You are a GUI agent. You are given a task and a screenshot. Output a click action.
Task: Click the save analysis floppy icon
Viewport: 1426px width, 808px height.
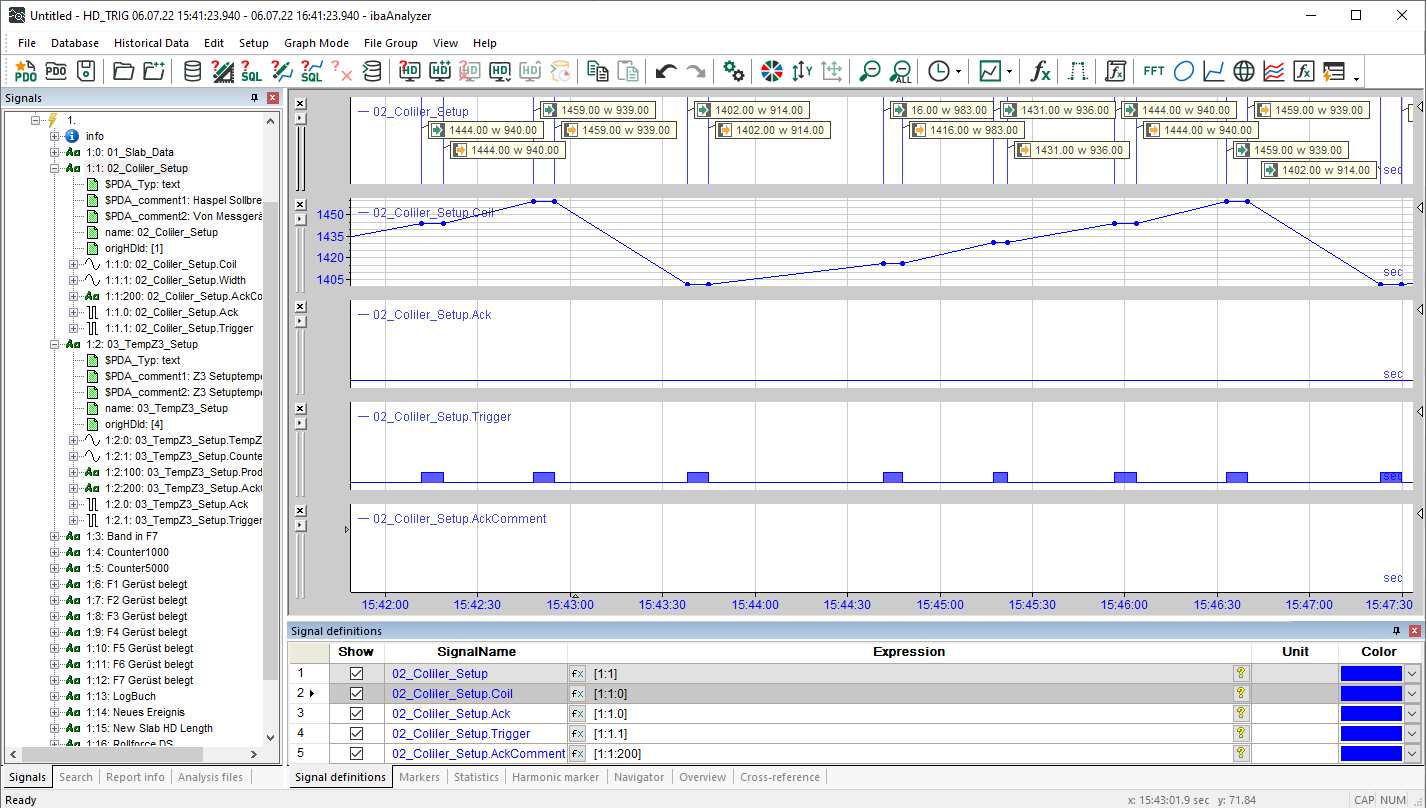[86, 71]
